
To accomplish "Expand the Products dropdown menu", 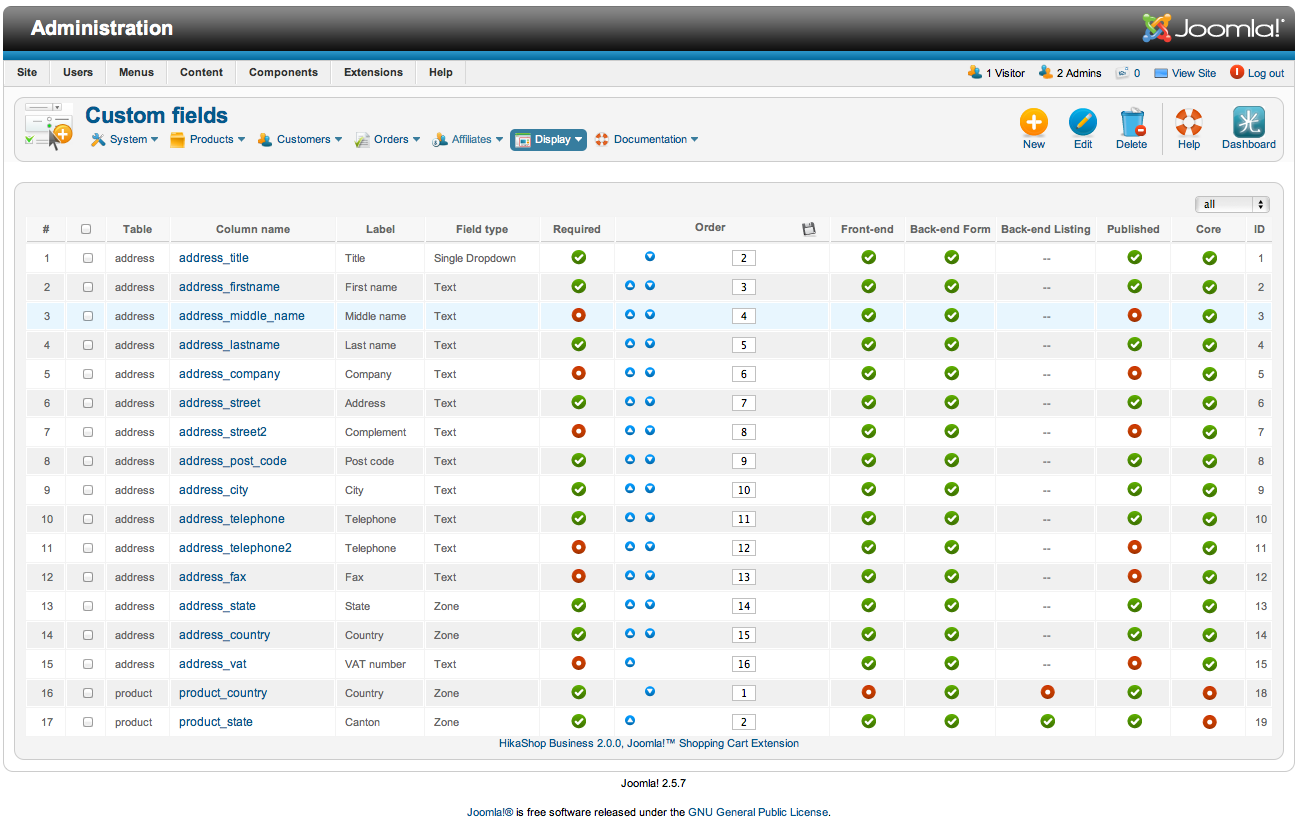I will tap(207, 140).
